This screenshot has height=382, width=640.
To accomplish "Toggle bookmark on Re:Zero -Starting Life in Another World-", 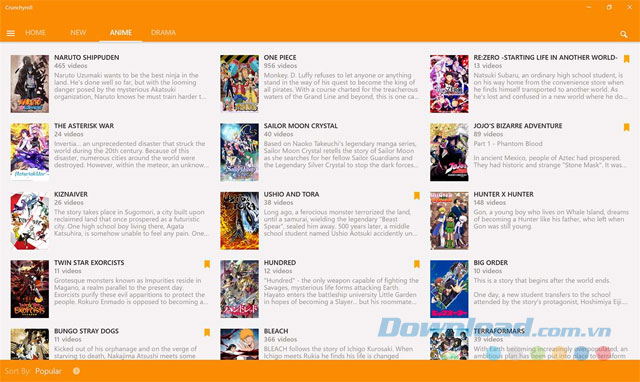I will pos(626,59).
